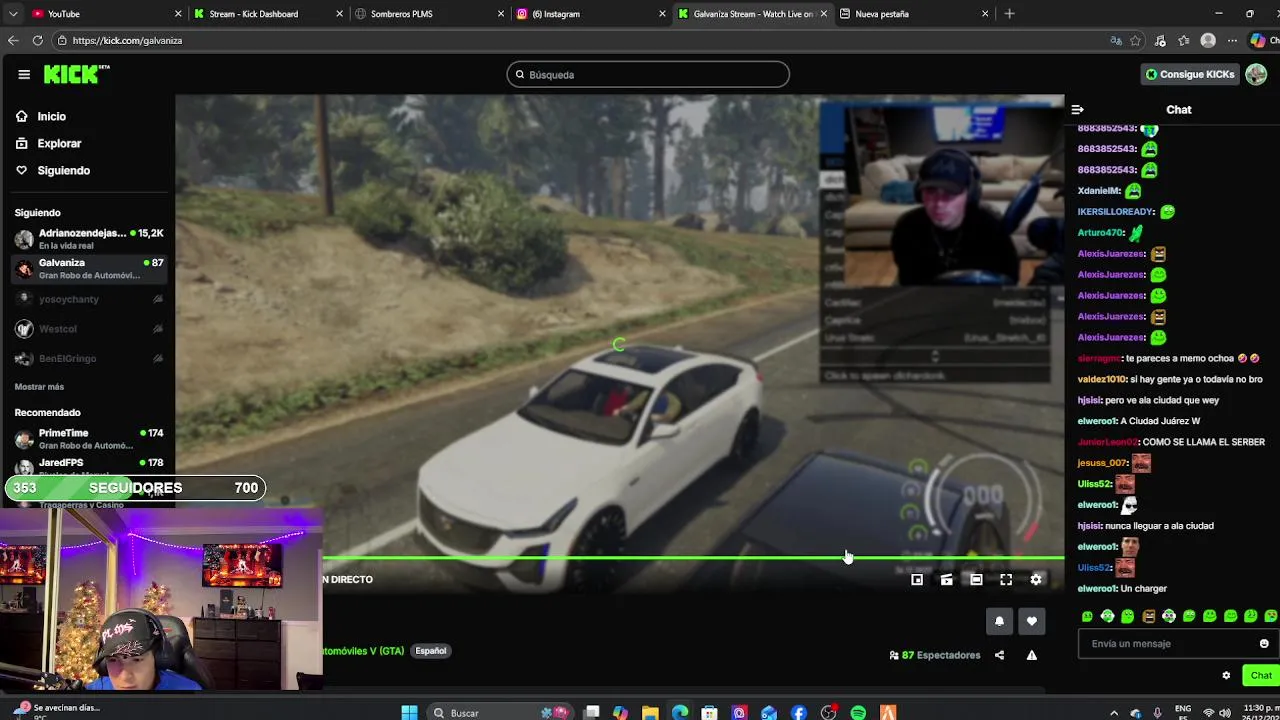Viewport: 1280px width, 720px height.
Task: Send message with the green Chat button
Action: [x=1261, y=676]
